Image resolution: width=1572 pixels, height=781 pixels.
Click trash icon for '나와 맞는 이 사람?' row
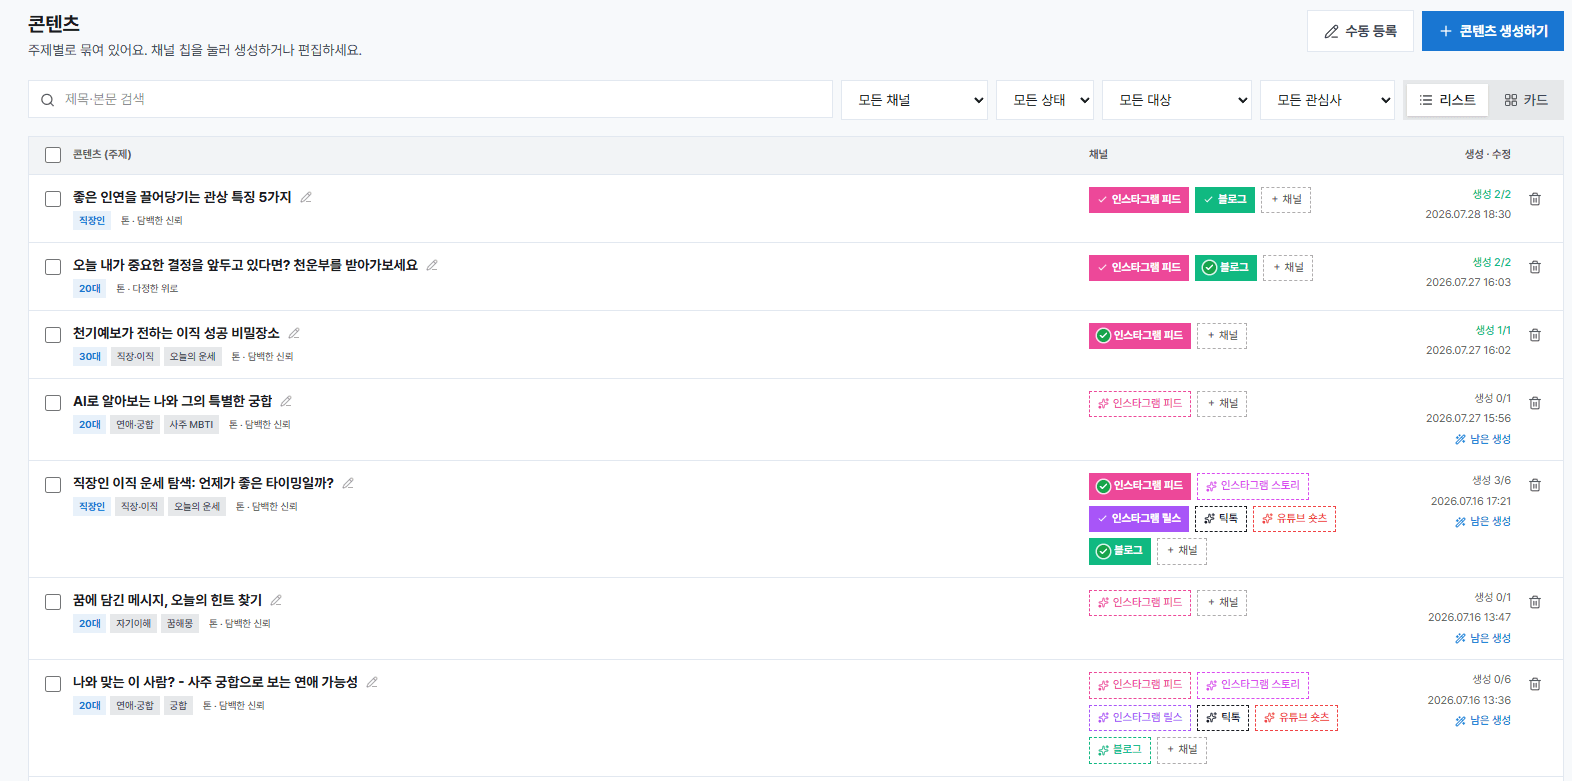tap(1535, 684)
